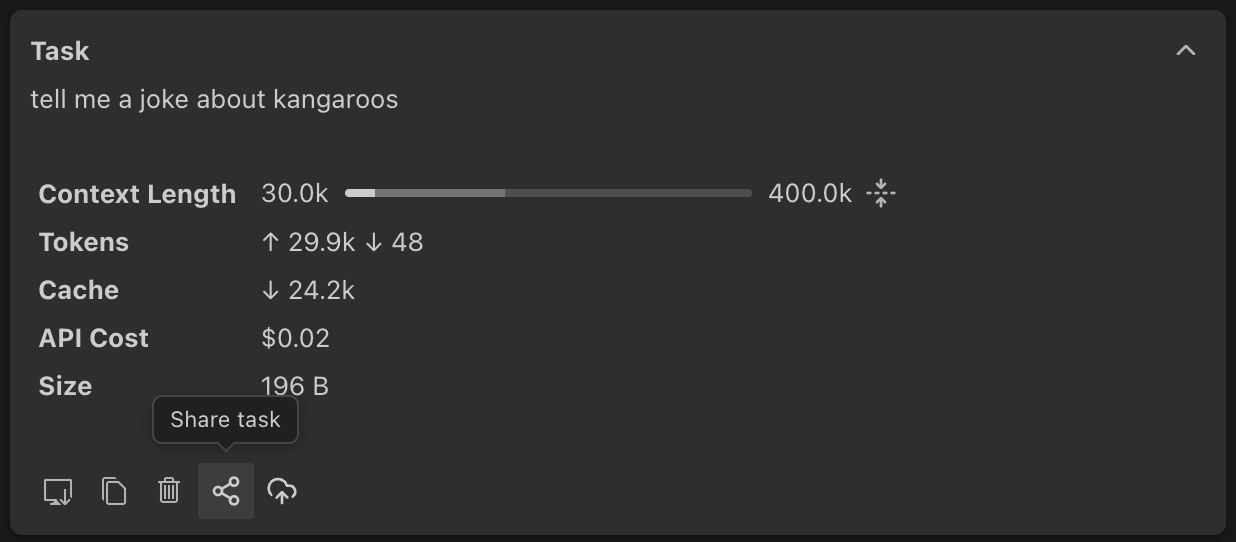Click the 196 B size value
Screen dimensions: 1236x542
[295, 386]
